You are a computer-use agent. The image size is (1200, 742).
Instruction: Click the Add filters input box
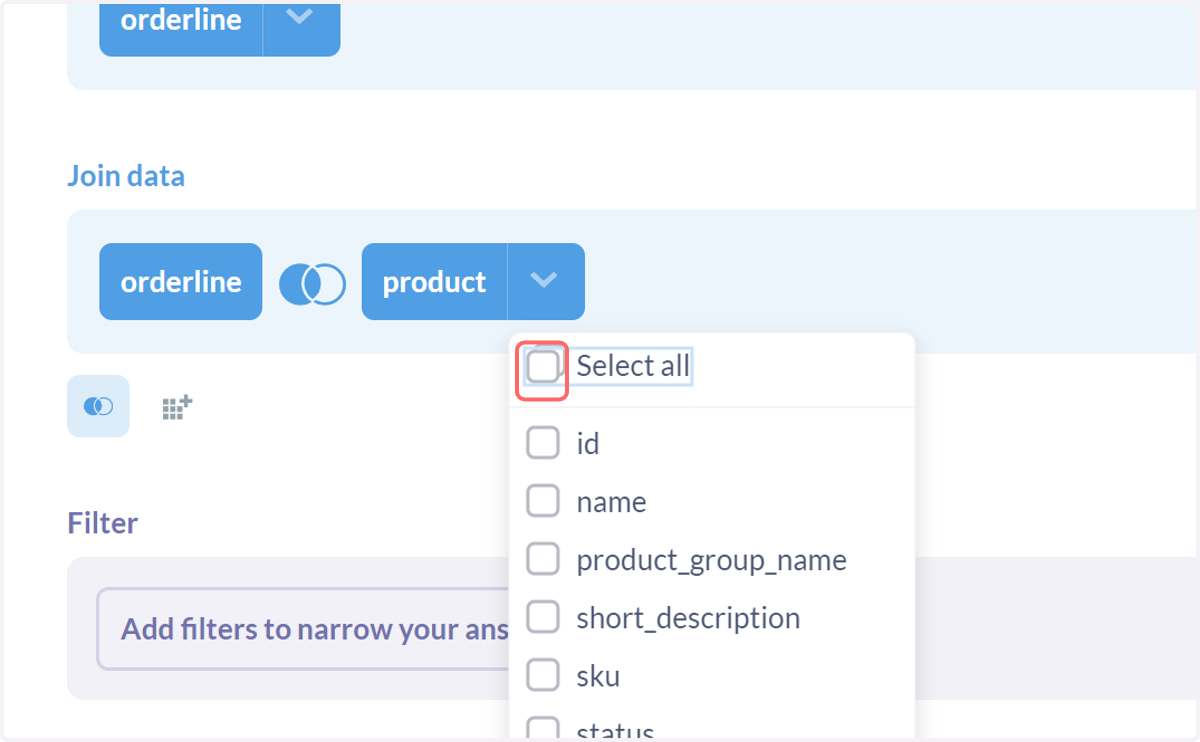coord(303,629)
